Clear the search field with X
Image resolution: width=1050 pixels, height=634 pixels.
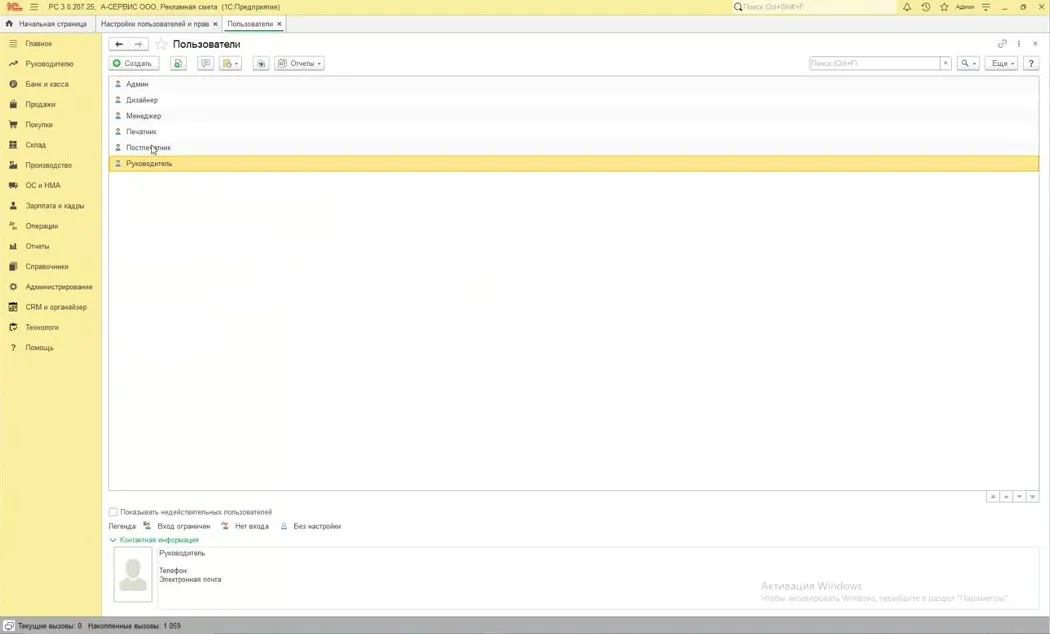tap(946, 63)
